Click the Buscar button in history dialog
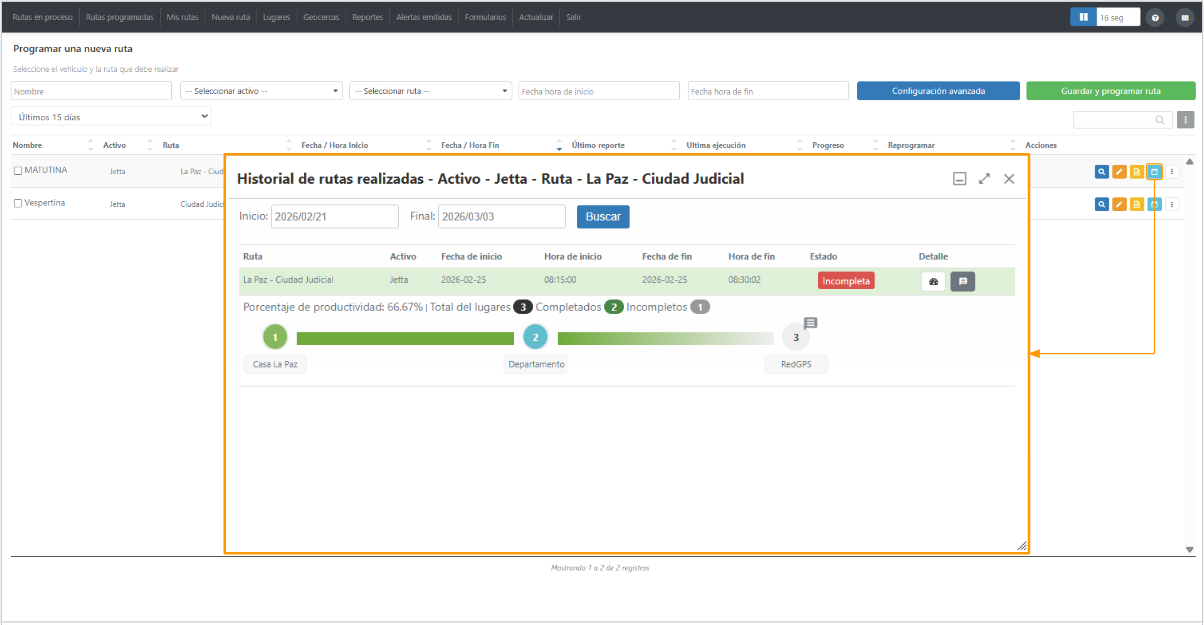 tap(603, 216)
